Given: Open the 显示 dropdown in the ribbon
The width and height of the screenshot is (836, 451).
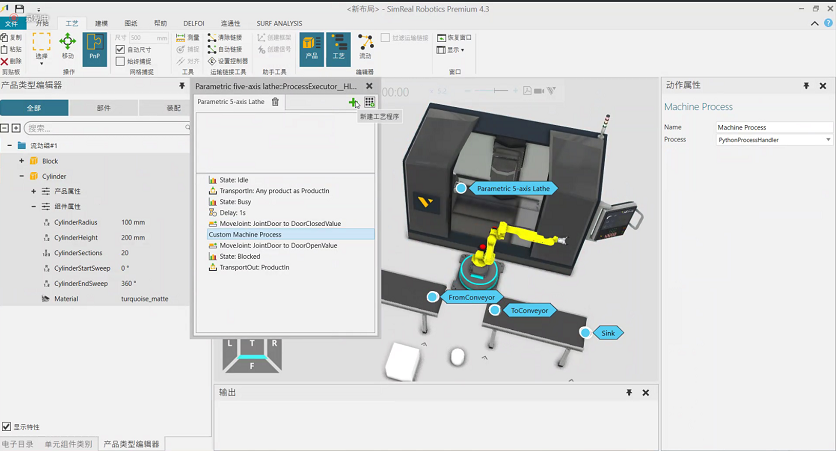Looking at the screenshot, I should (451, 50).
